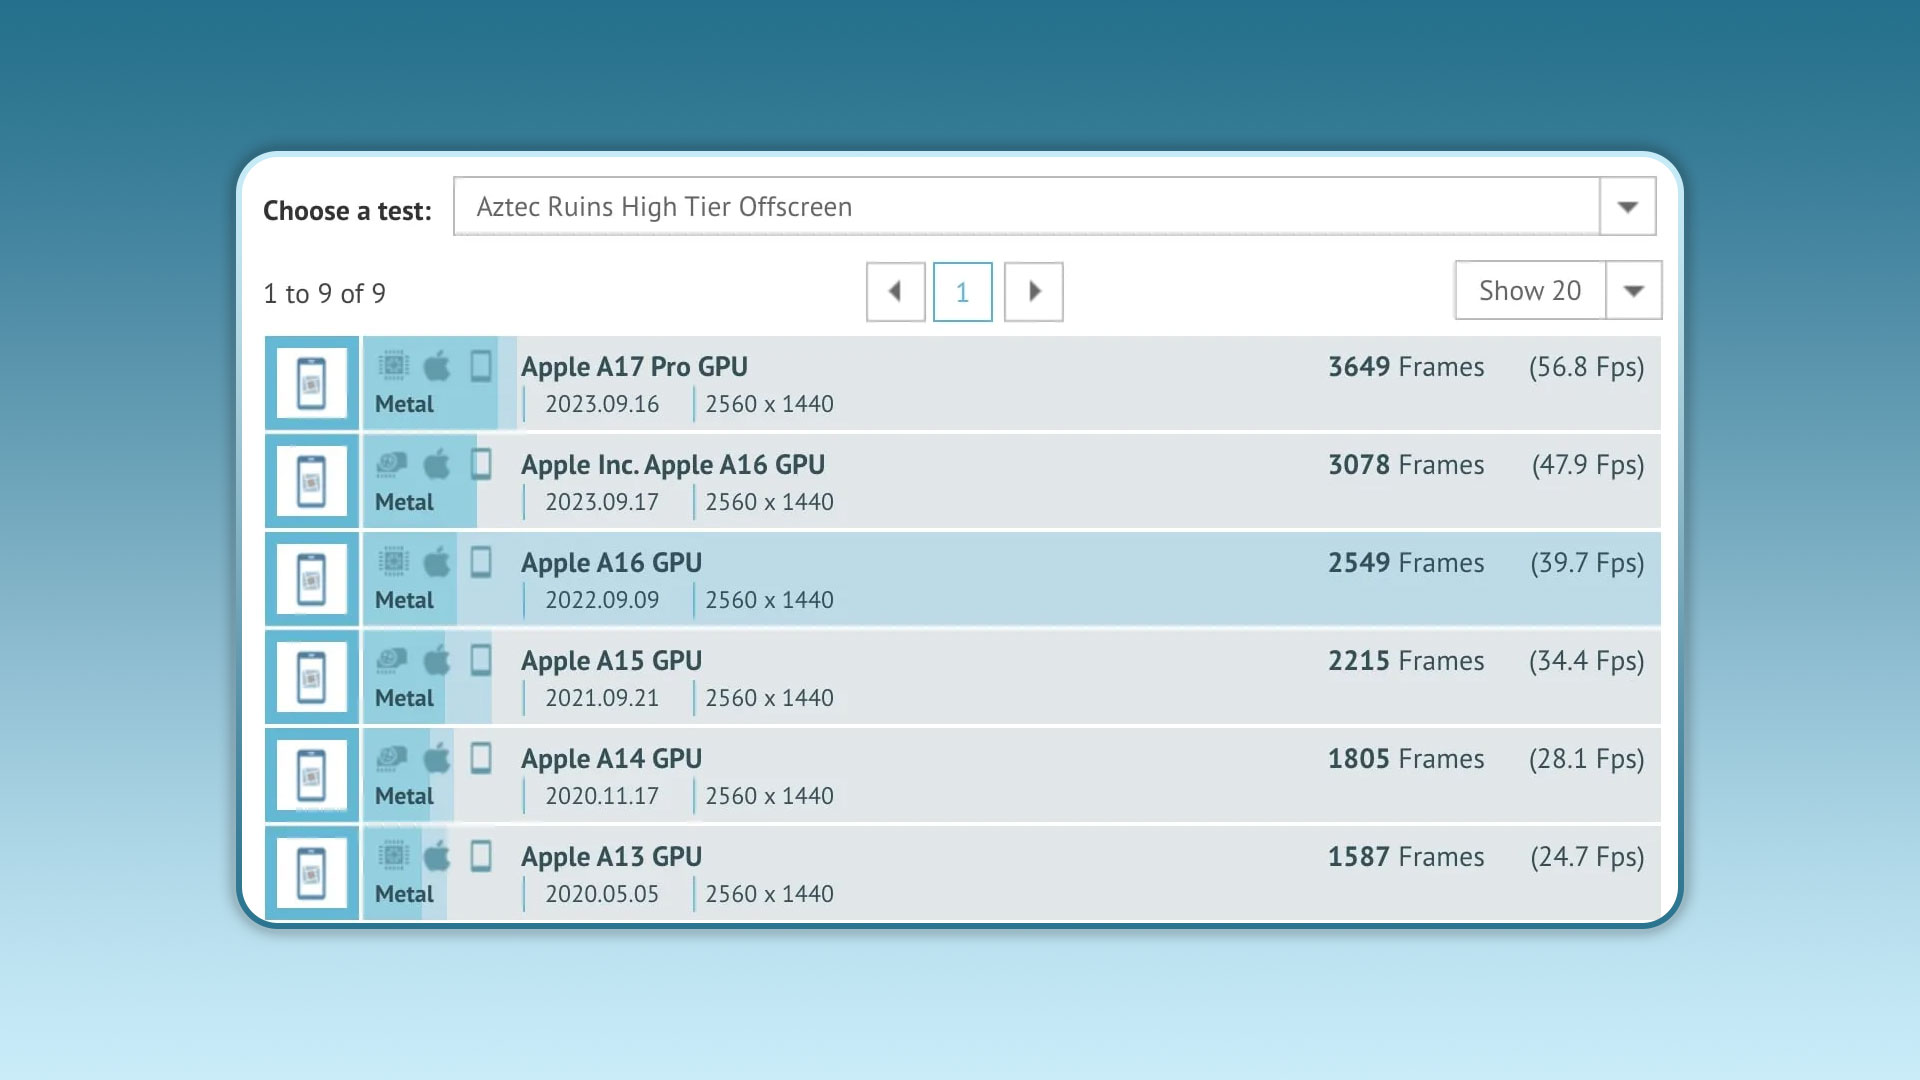This screenshot has width=1920, height=1080.
Task: Click the phone icon in Apple A17 Pro row
Action: click(481, 366)
